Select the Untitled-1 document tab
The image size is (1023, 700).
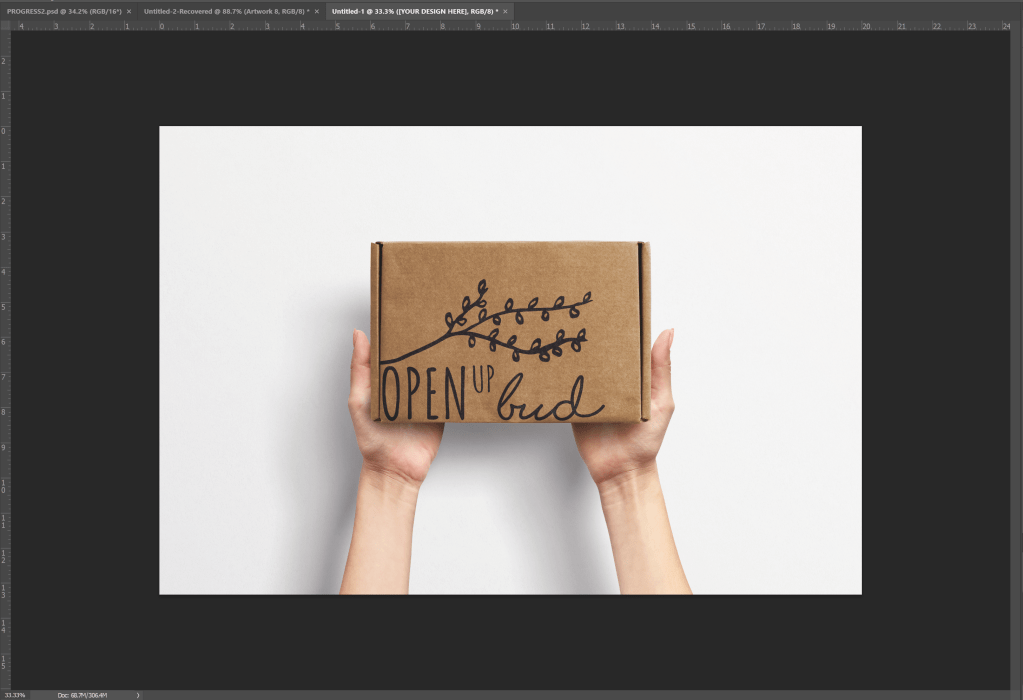point(413,11)
